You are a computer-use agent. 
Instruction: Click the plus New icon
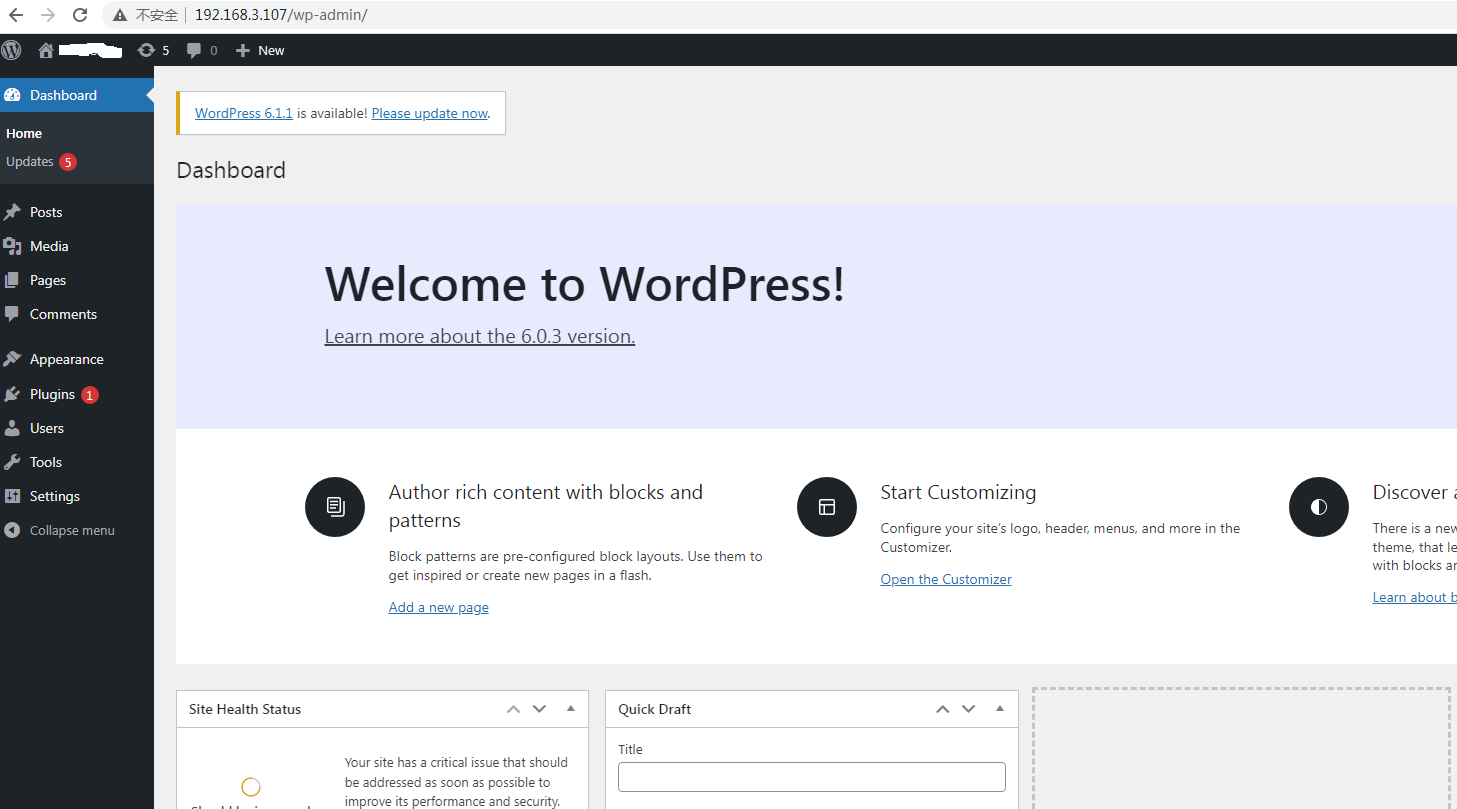pyautogui.click(x=242, y=50)
